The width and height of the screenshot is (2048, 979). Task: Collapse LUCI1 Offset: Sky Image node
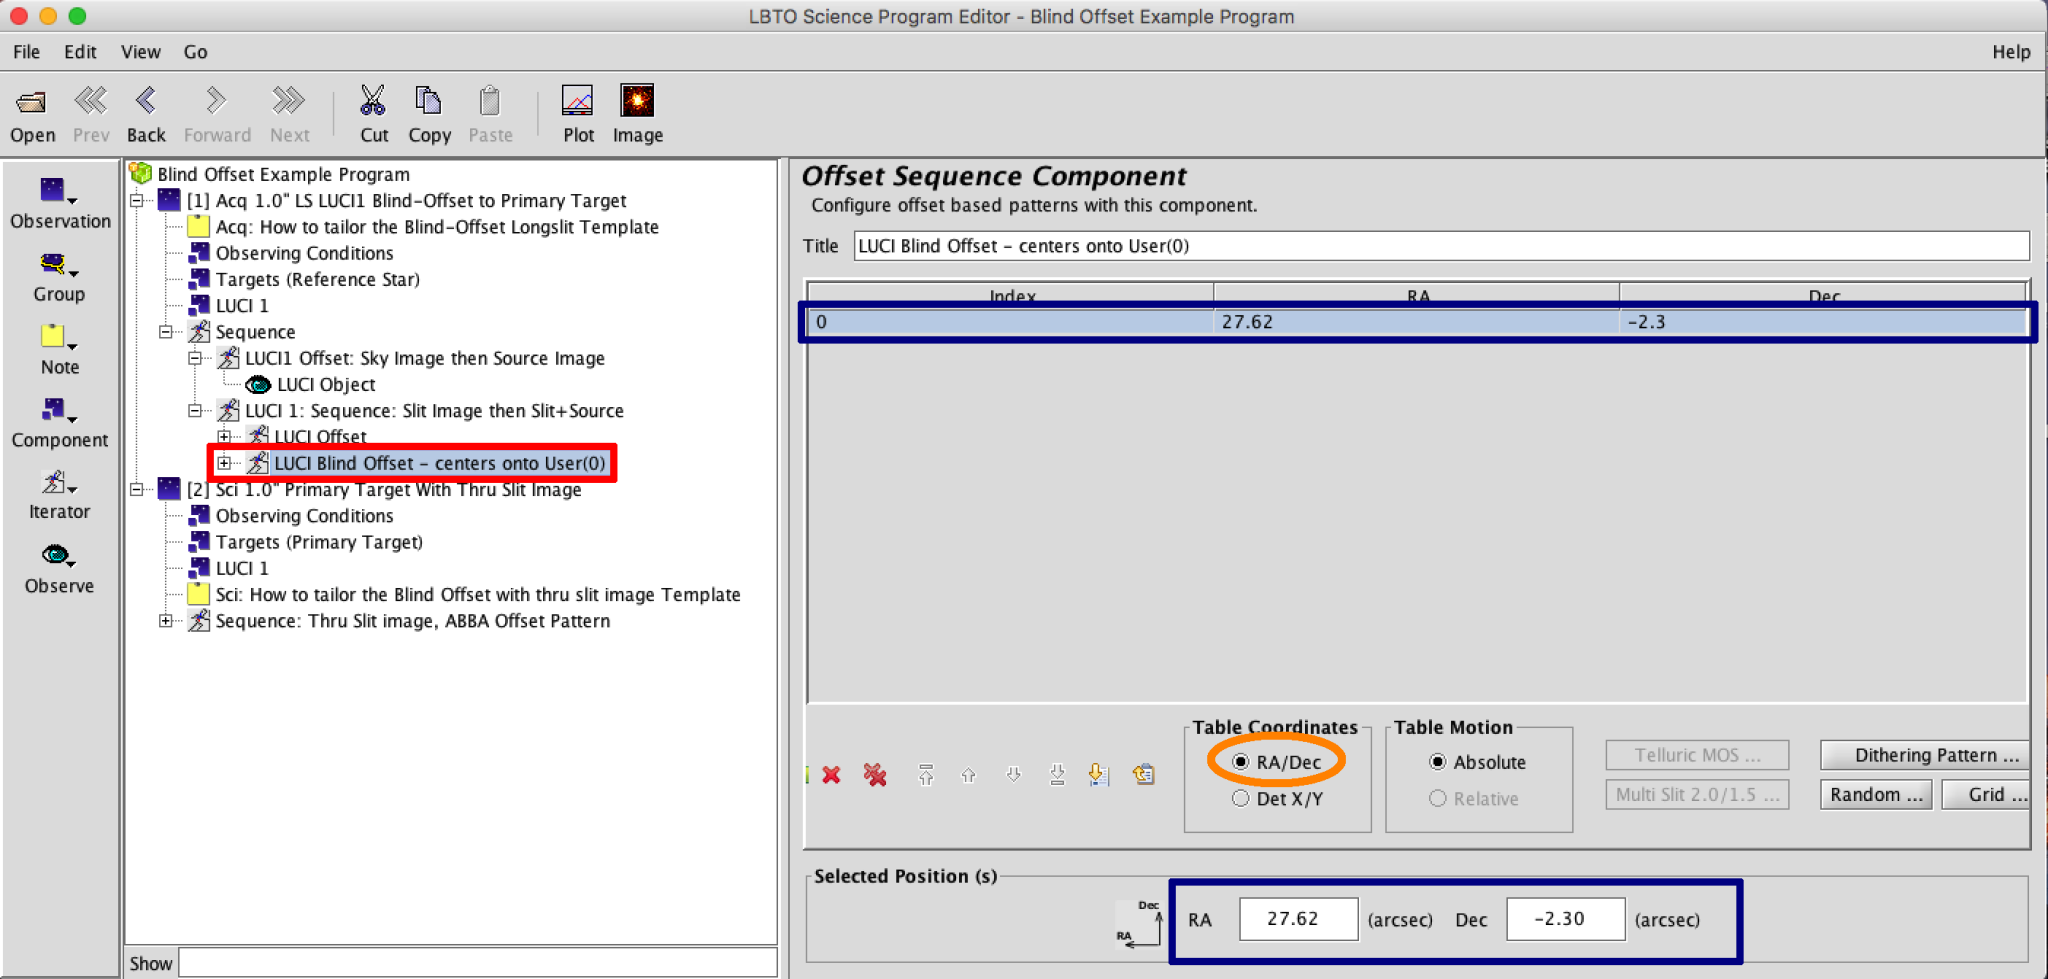pos(195,358)
